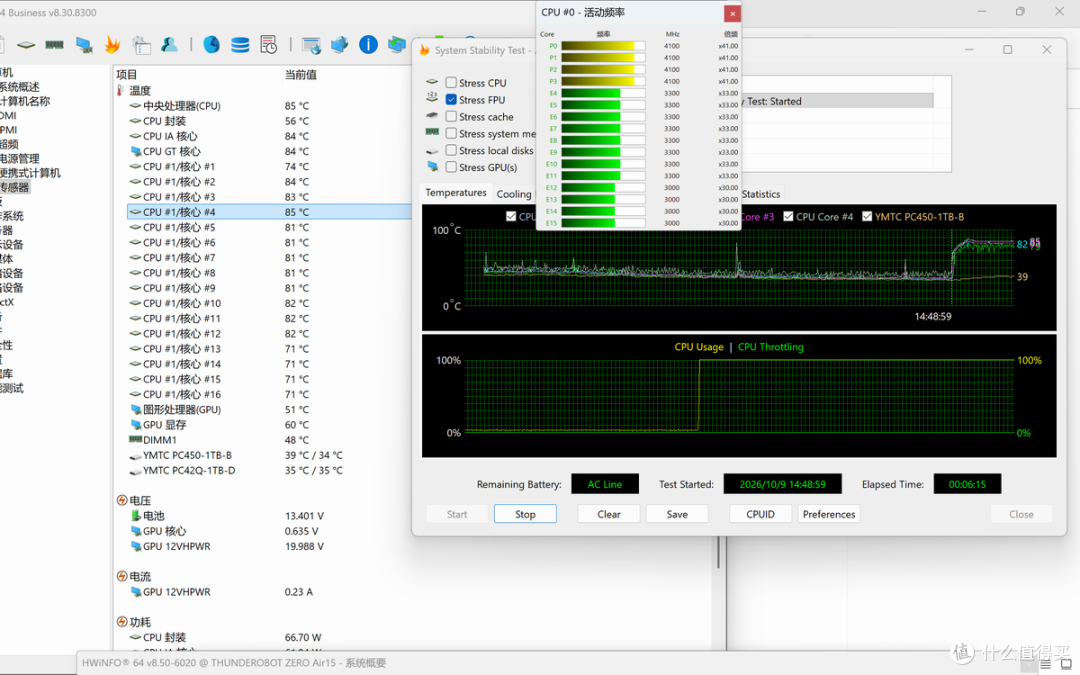Click the chip icon beside Stress CPU
The height and width of the screenshot is (675, 1080).
tap(432, 82)
